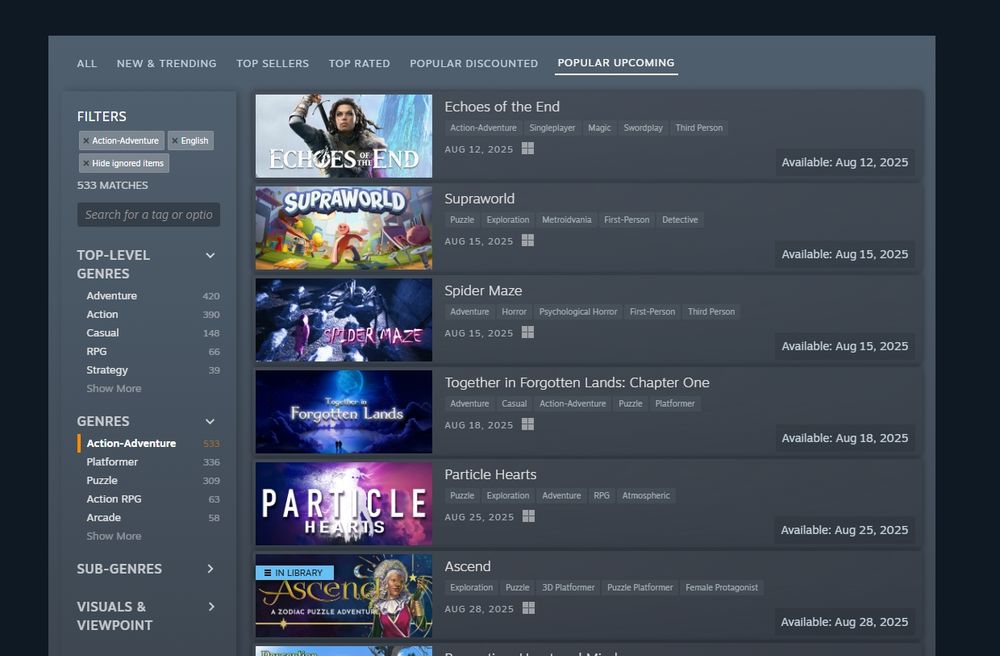Click Windows icon for Echoes of the End
Screen dimensions: 1000x656
[527, 149]
